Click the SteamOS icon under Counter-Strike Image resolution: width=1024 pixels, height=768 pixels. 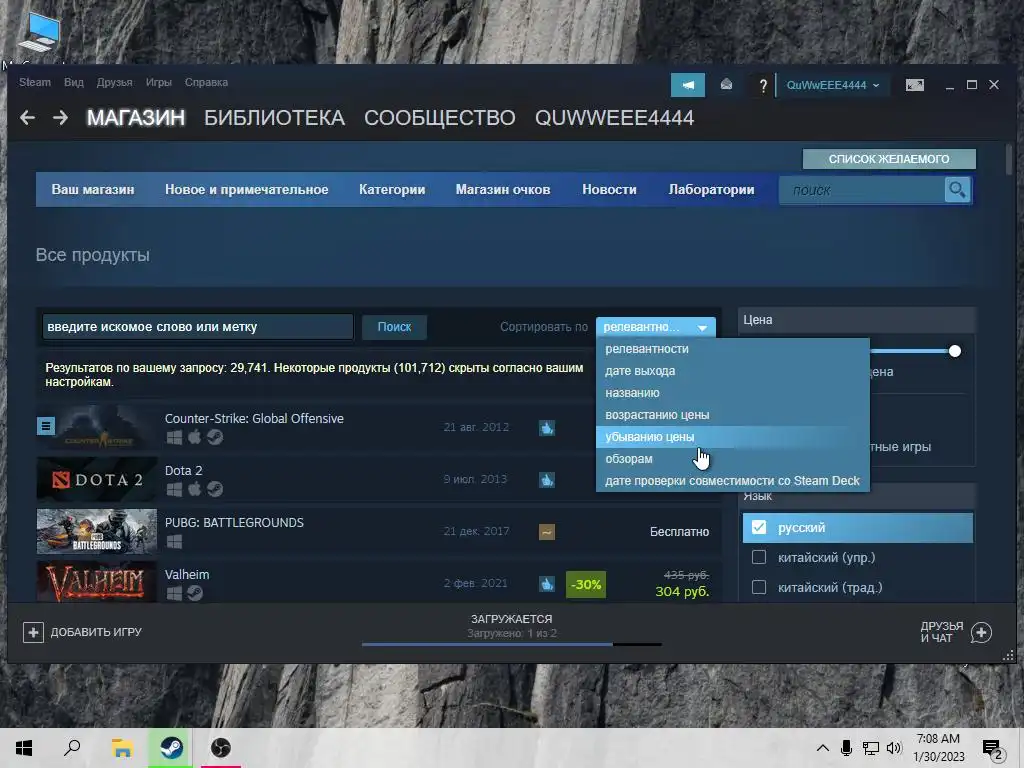click(215, 438)
